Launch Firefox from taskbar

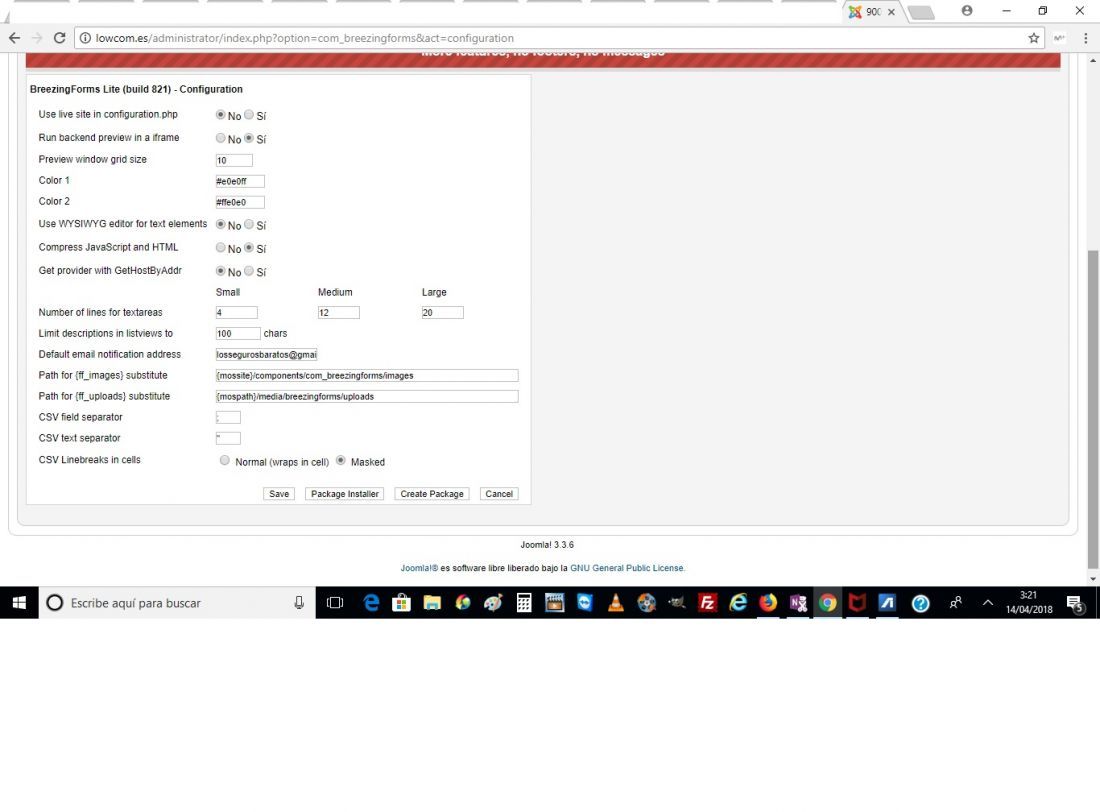pos(768,603)
